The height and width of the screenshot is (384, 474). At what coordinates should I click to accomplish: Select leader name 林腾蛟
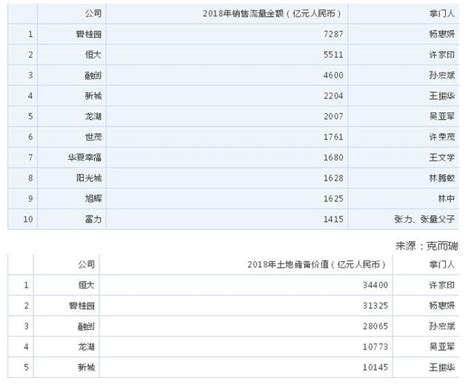point(442,178)
